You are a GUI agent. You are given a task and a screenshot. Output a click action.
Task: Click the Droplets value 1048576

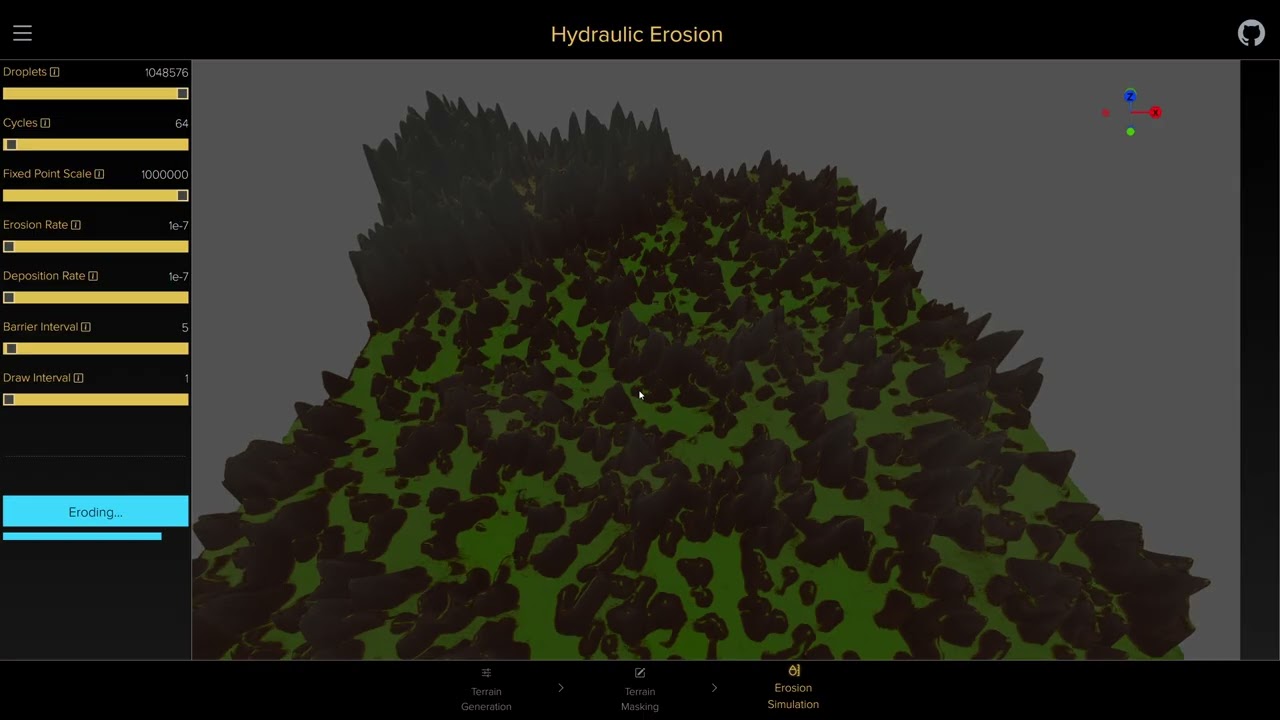coord(166,73)
